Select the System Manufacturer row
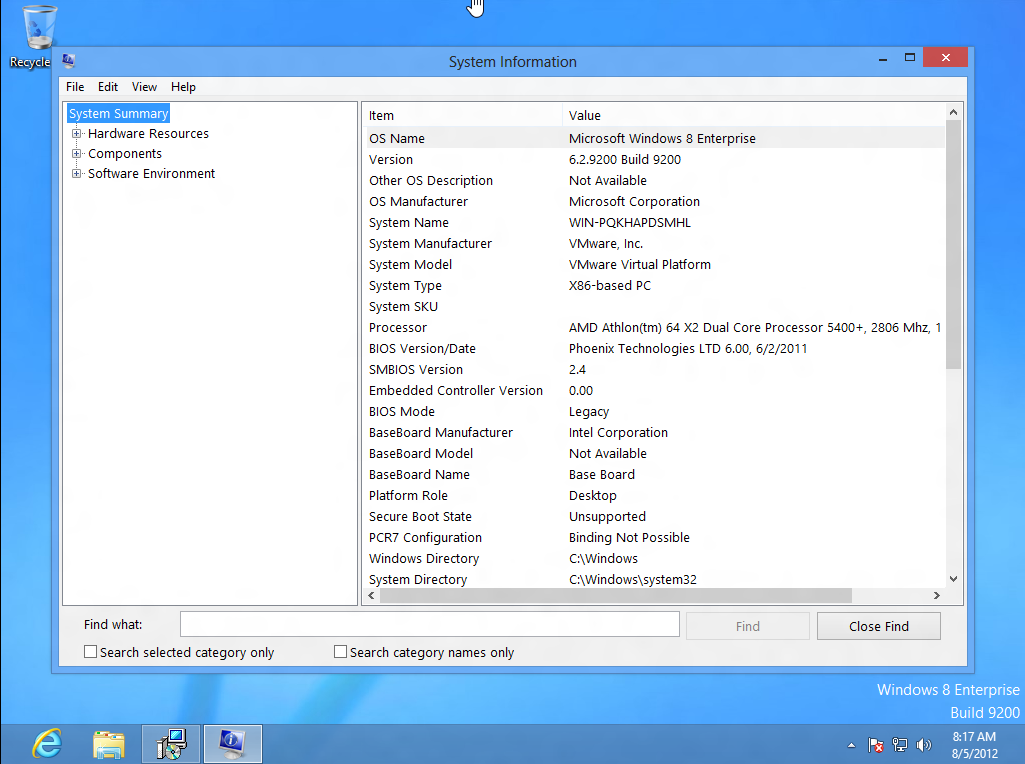The width and height of the screenshot is (1025, 764). [654, 243]
